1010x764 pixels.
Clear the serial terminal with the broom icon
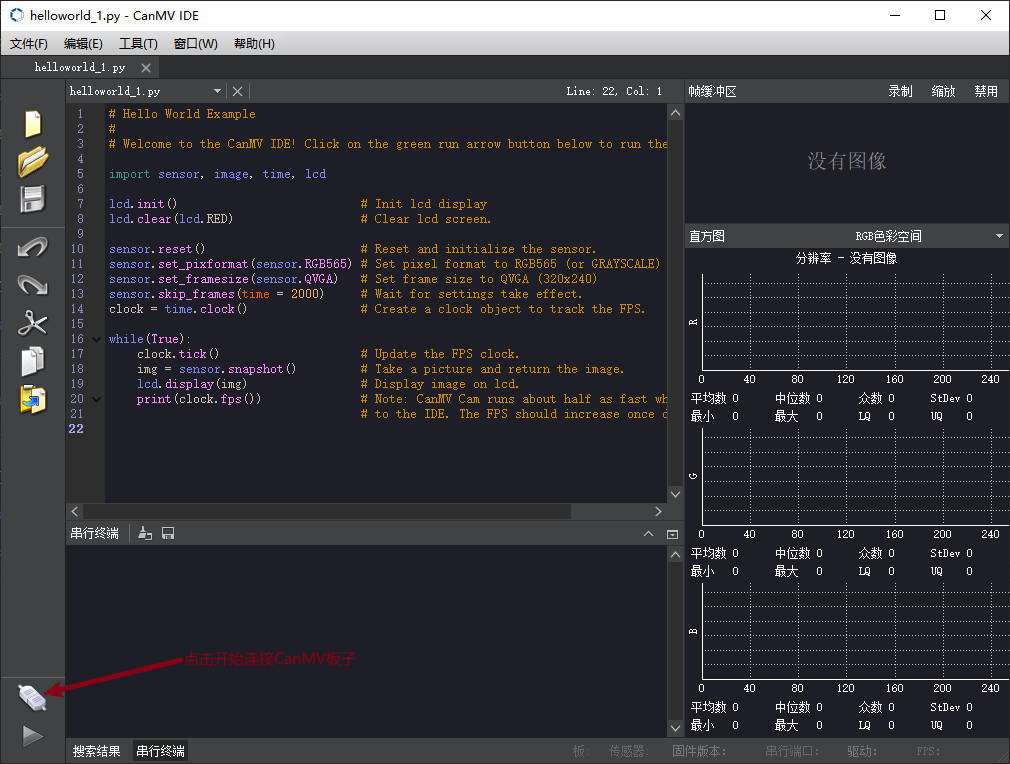click(x=145, y=533)
